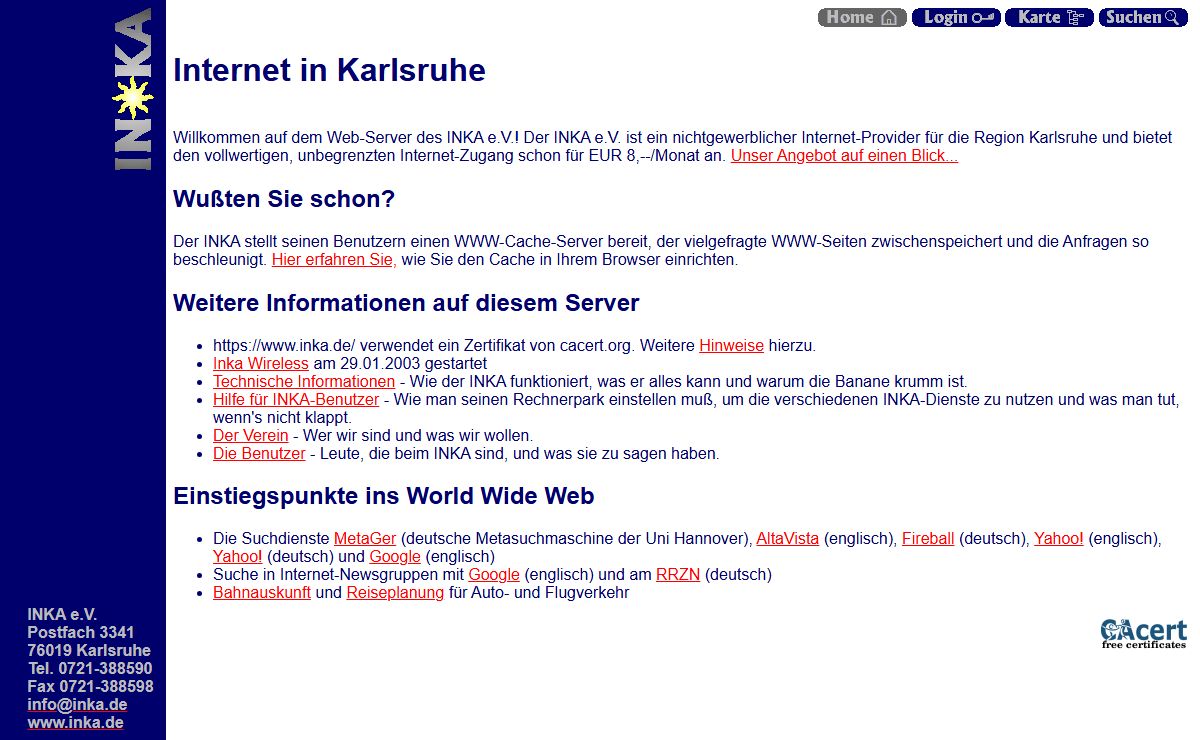Screen dimensions: 1200x740
Task: Open the Reiseplanung link
Action: [x=395, y=593]
